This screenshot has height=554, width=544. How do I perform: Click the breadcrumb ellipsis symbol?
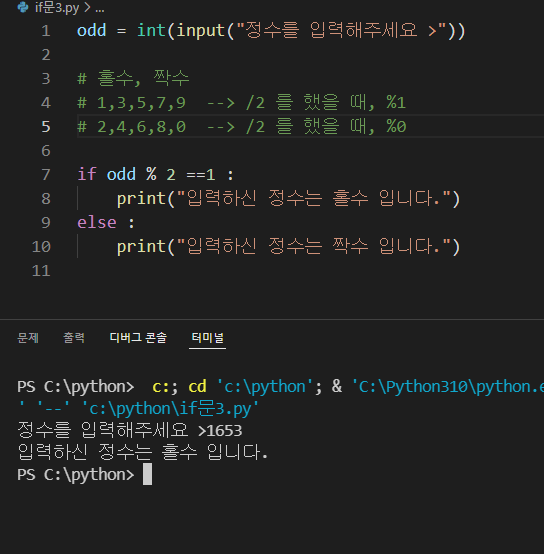tap(100, 8)
